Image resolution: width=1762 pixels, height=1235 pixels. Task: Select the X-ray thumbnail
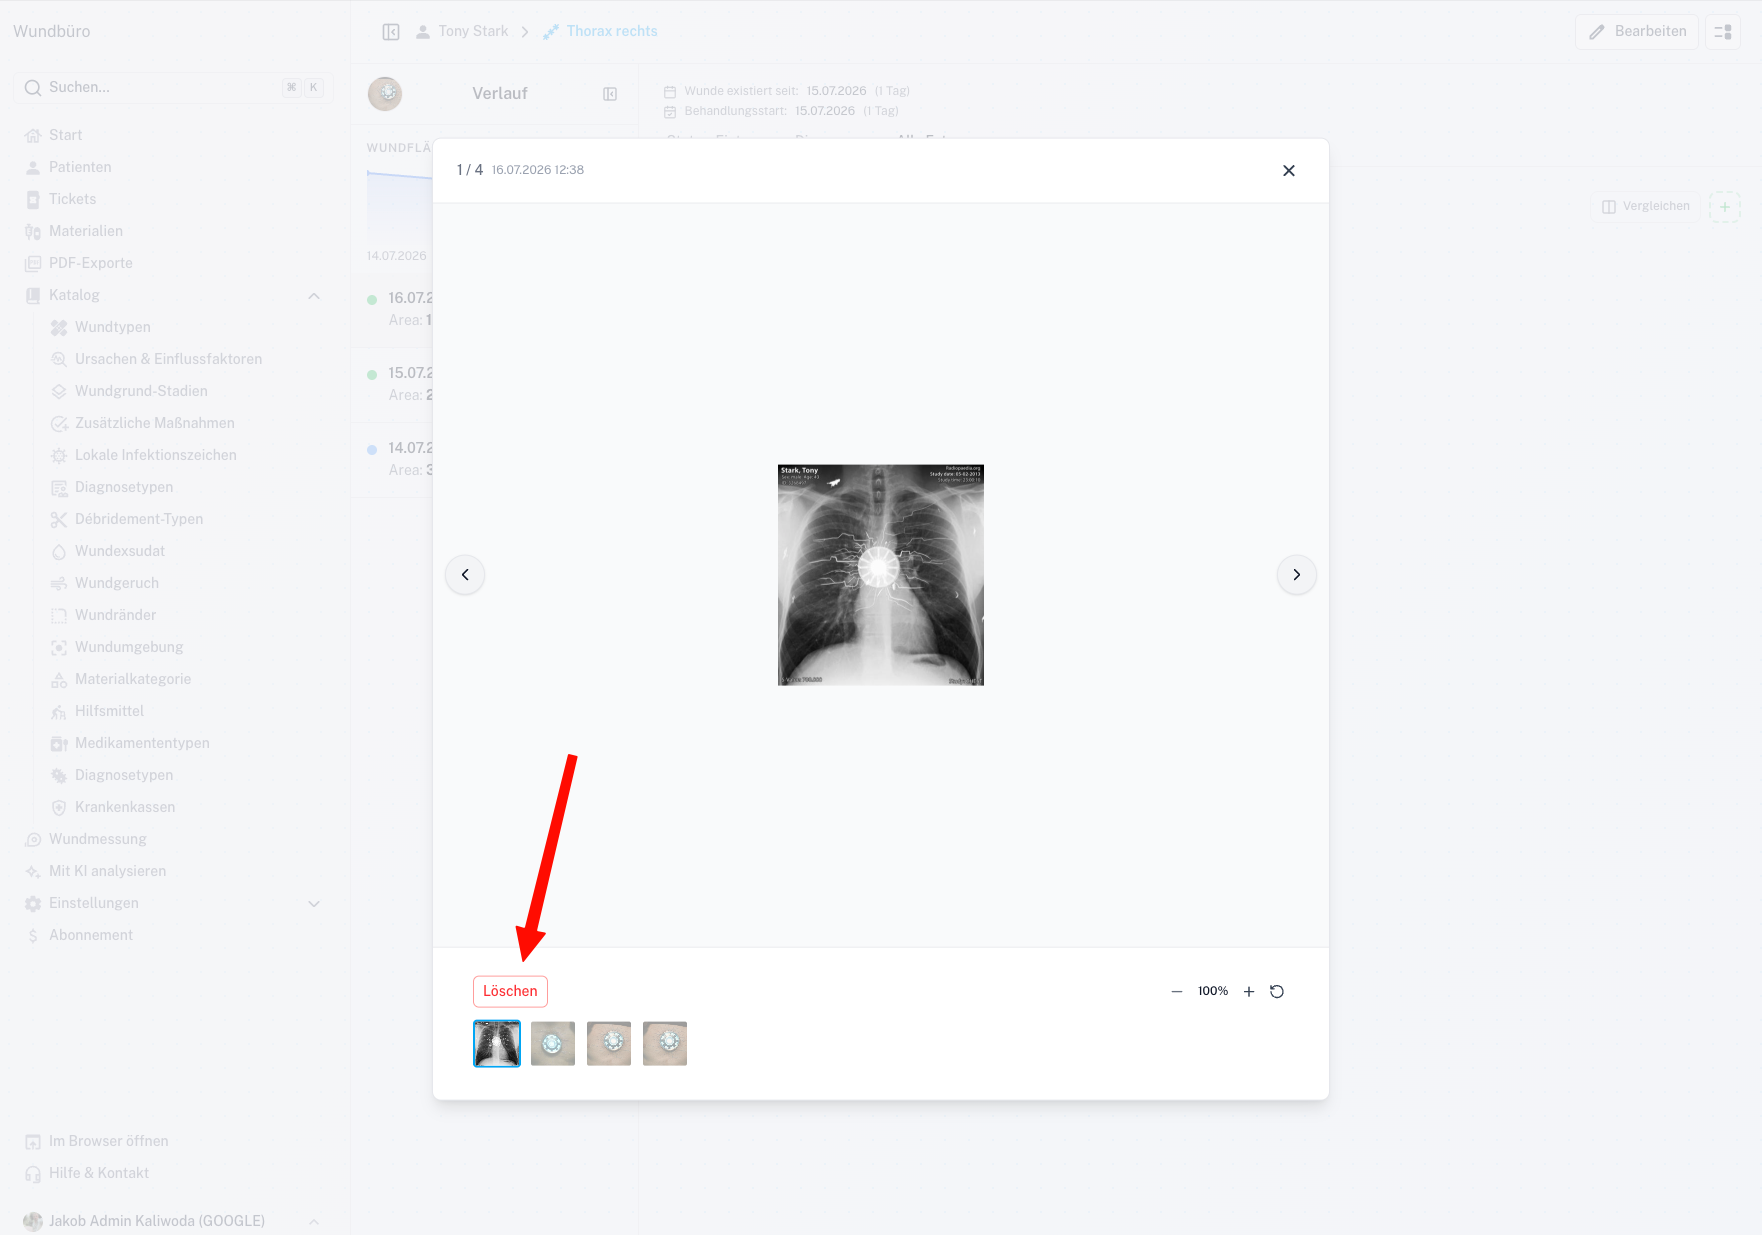click(x=497, y=1044)
